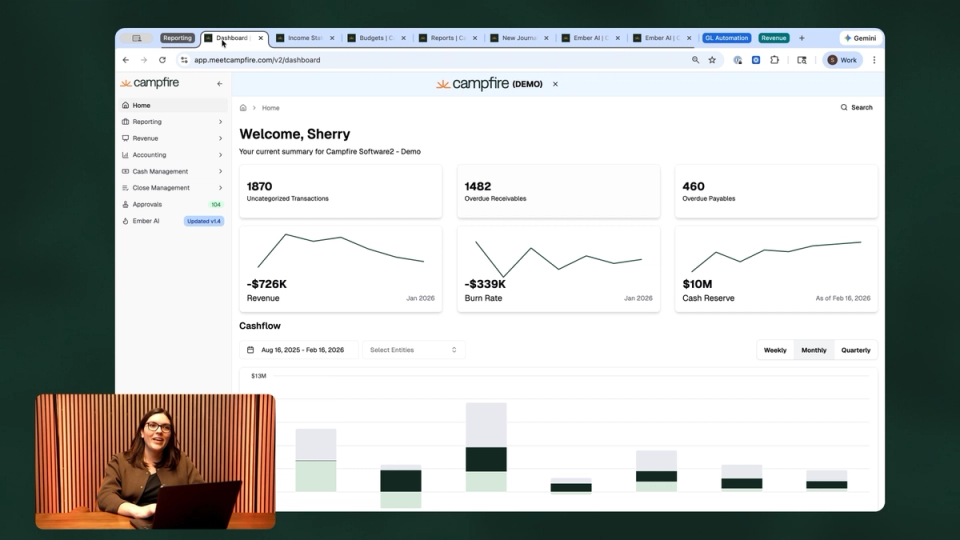Switch to the Budgets browser tab
Screen dimensions: 960x540
376,38
